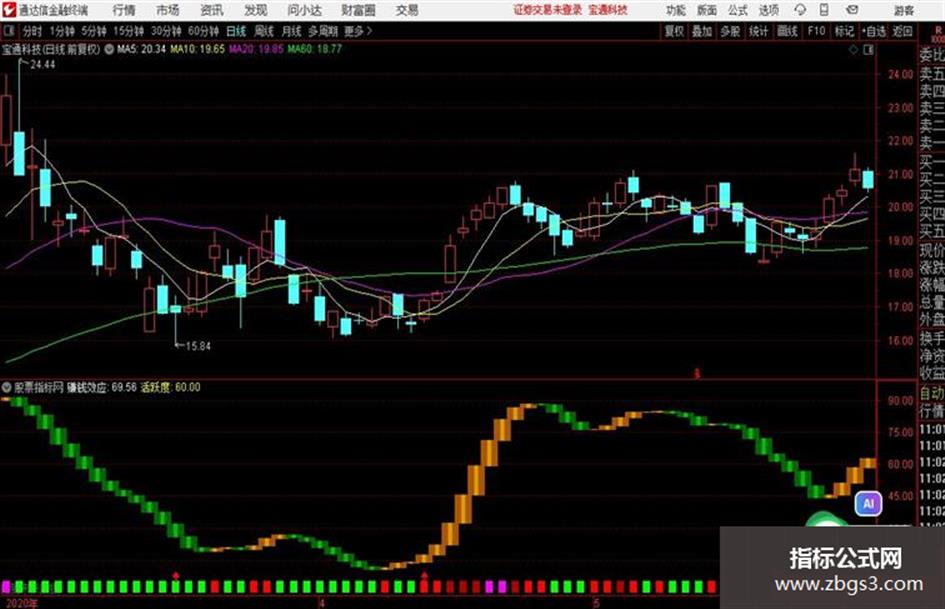Click the diamond icon above the chart
This screenshot has height=609, width=945.
[853, 50]
